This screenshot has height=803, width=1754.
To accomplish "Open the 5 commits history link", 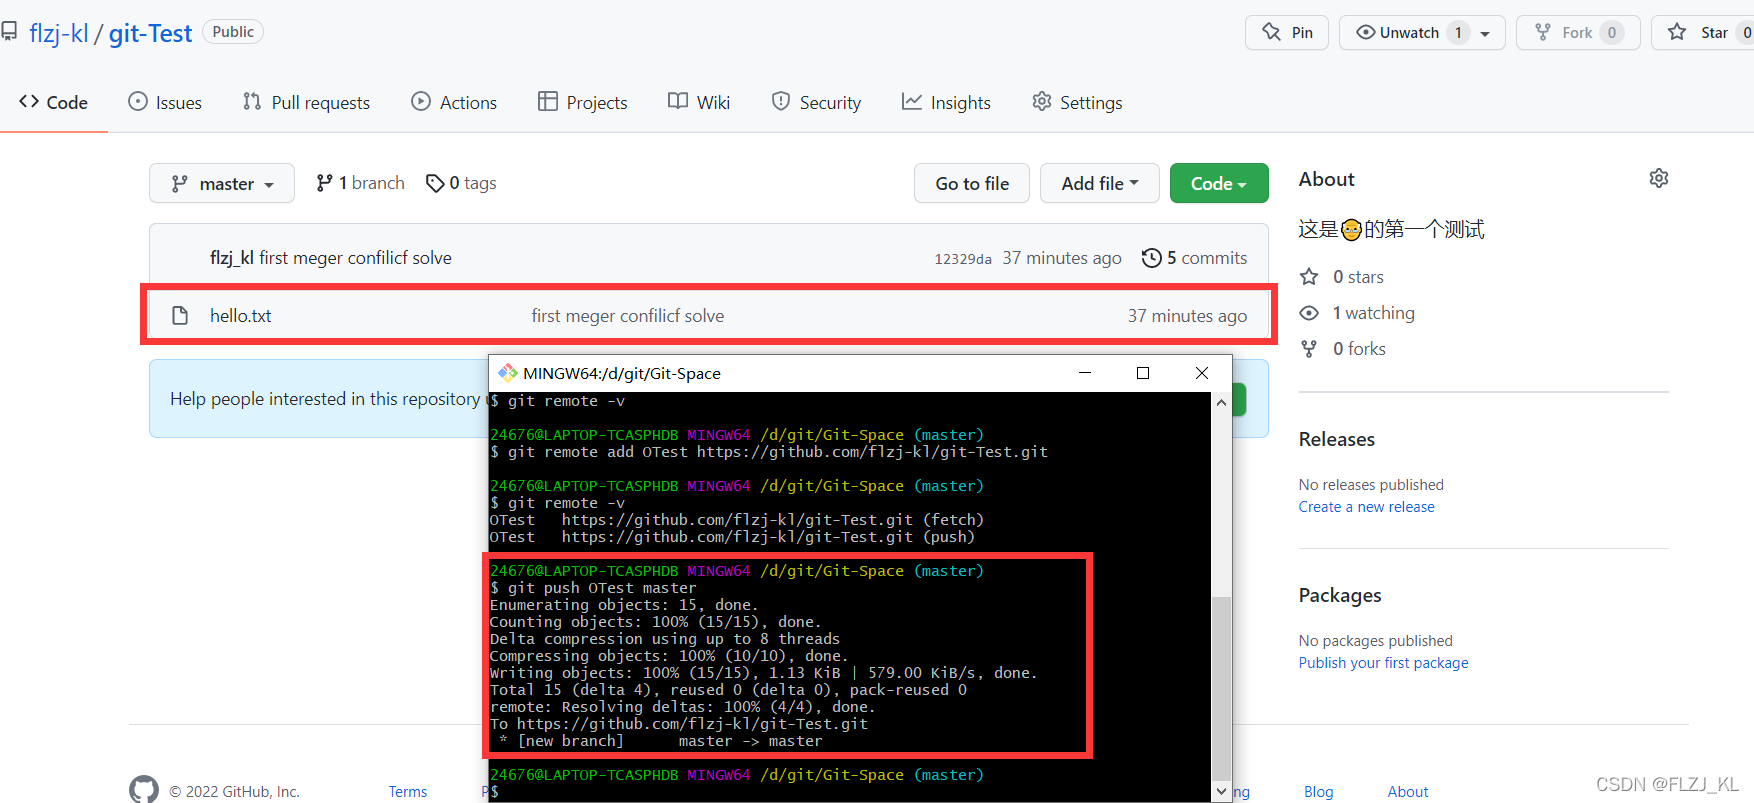I will [x=1195, y=258].
